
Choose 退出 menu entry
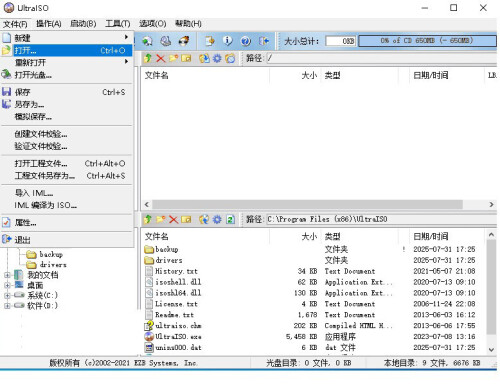(67, 240)
